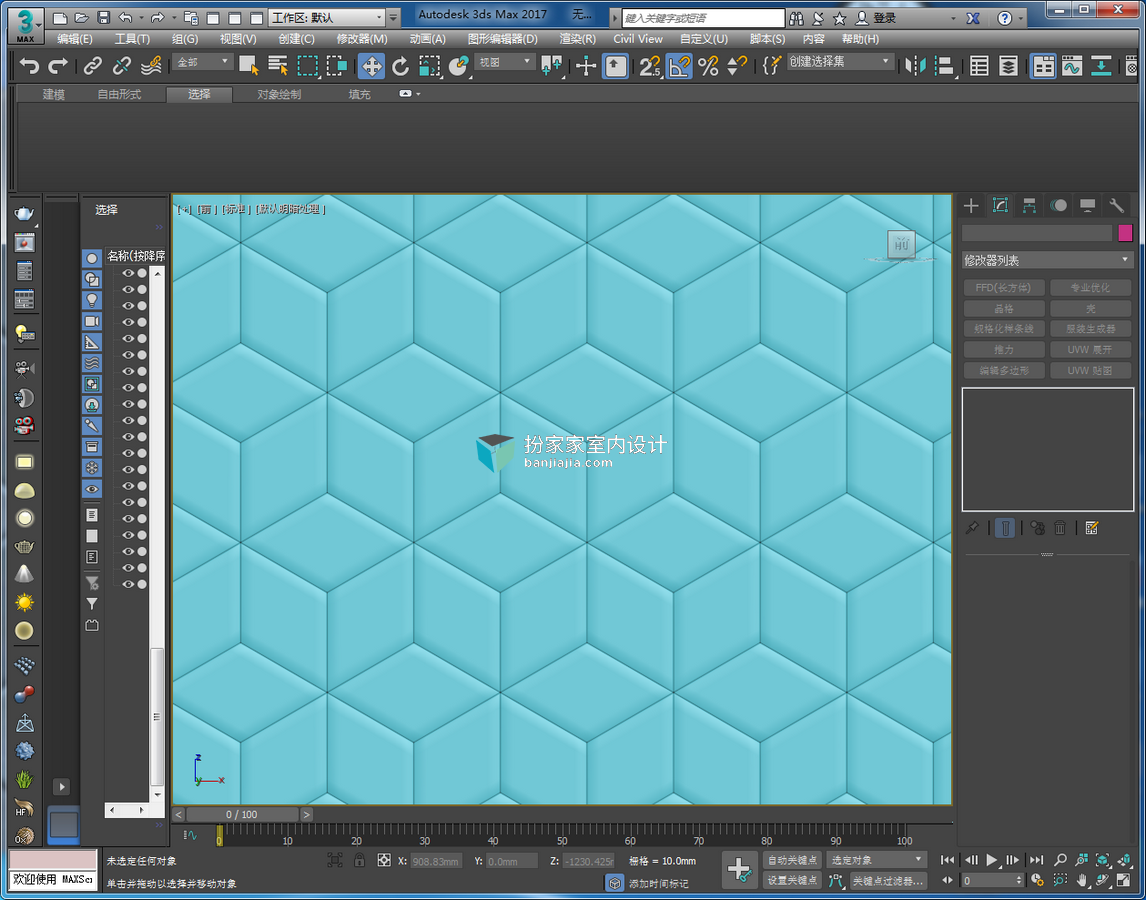Click the Bind to Space Warp tool

coord(151,67)
